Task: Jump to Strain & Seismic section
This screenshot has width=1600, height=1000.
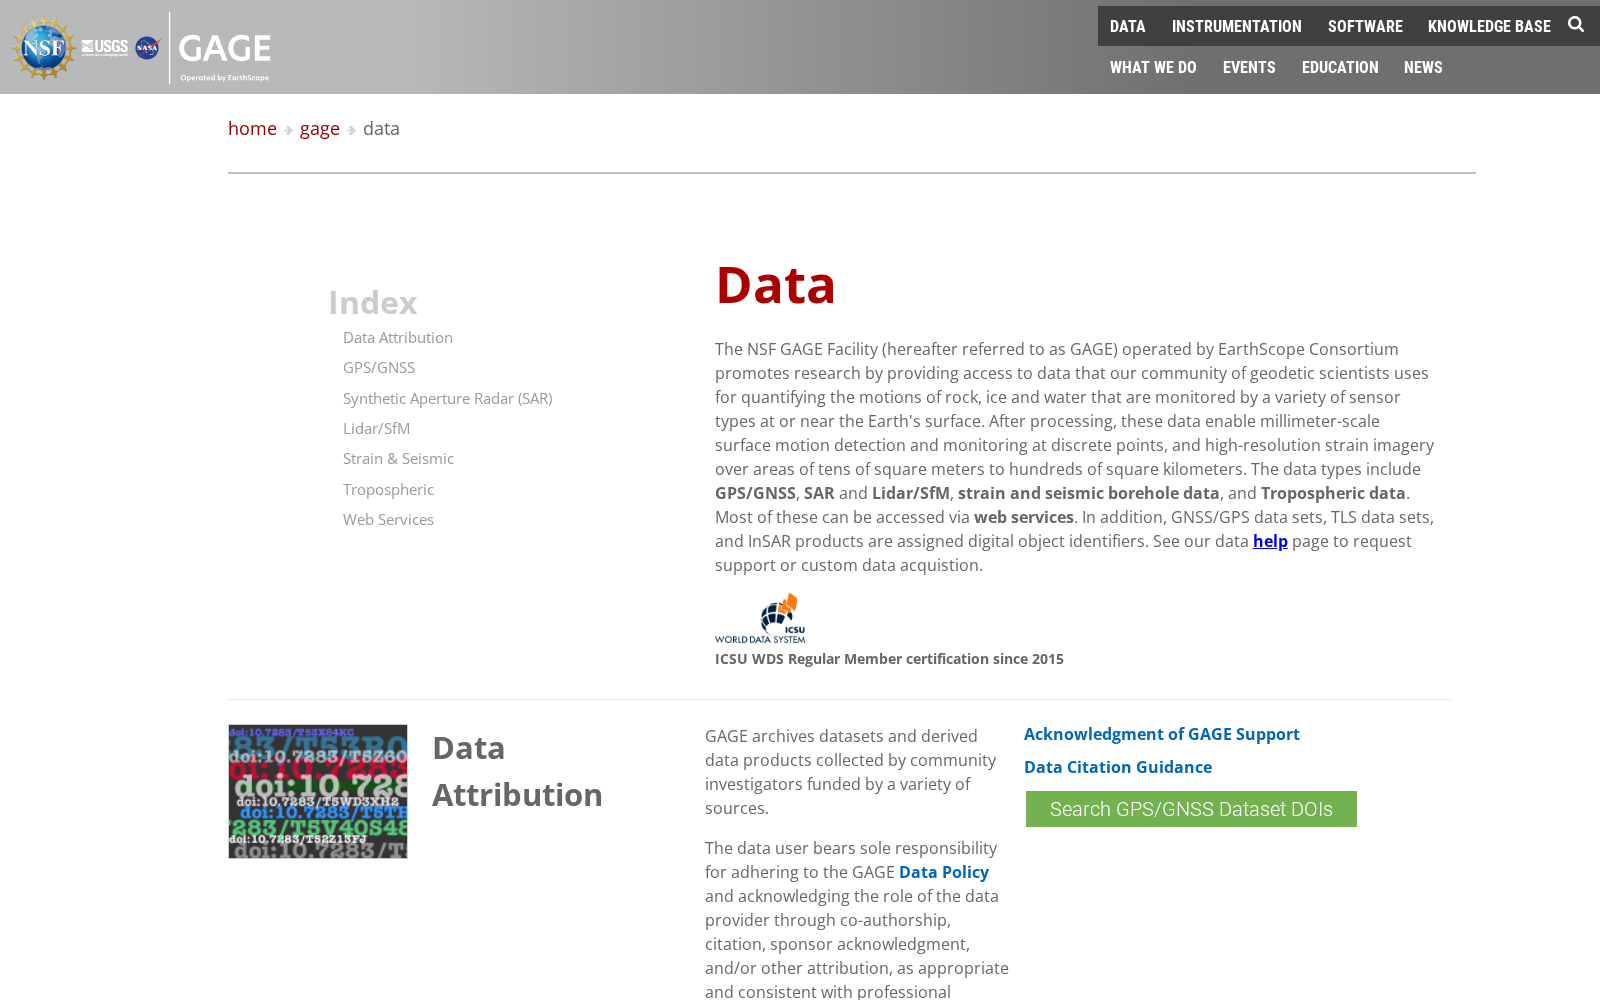Action: 399,459
